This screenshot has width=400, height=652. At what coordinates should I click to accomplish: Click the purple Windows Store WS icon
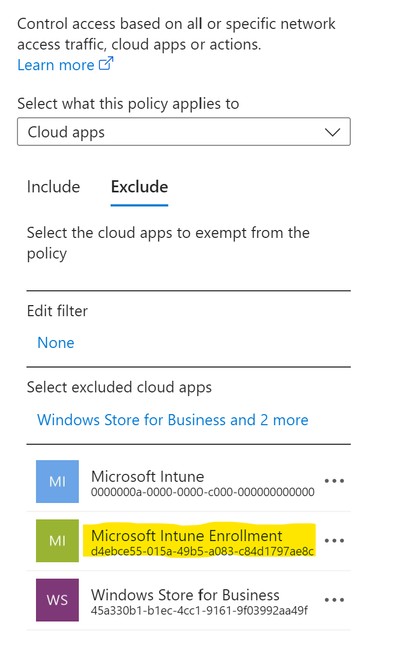click(57, 600)
